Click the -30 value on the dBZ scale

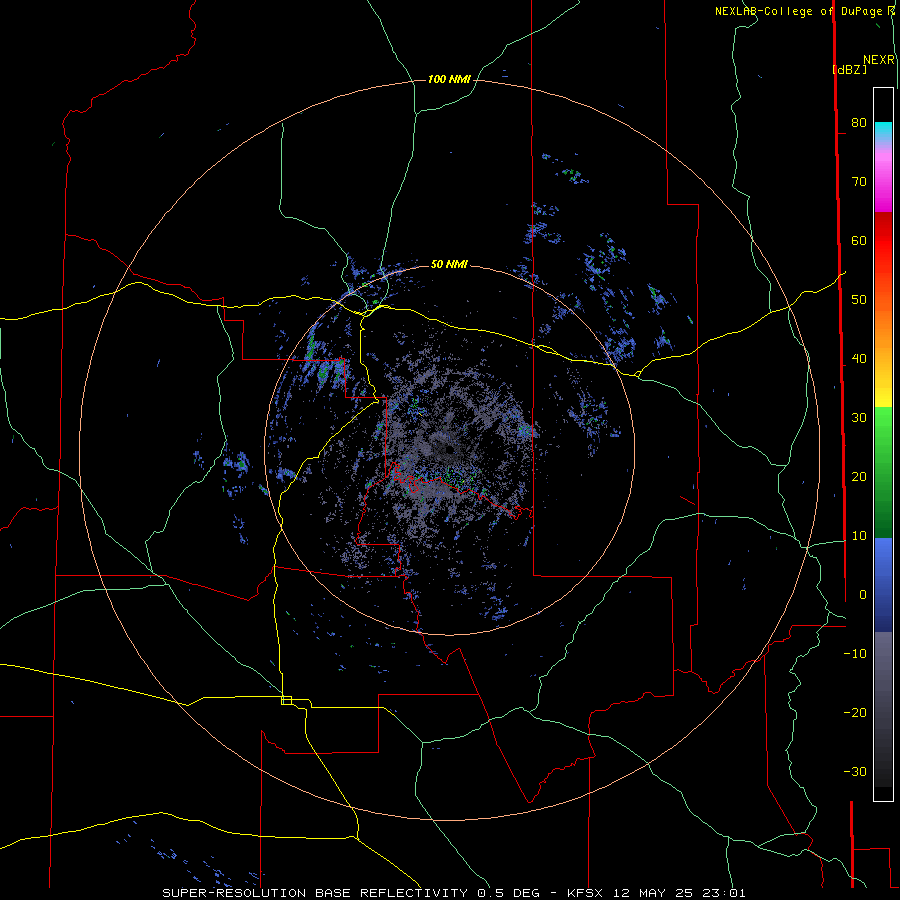(855, 771)
